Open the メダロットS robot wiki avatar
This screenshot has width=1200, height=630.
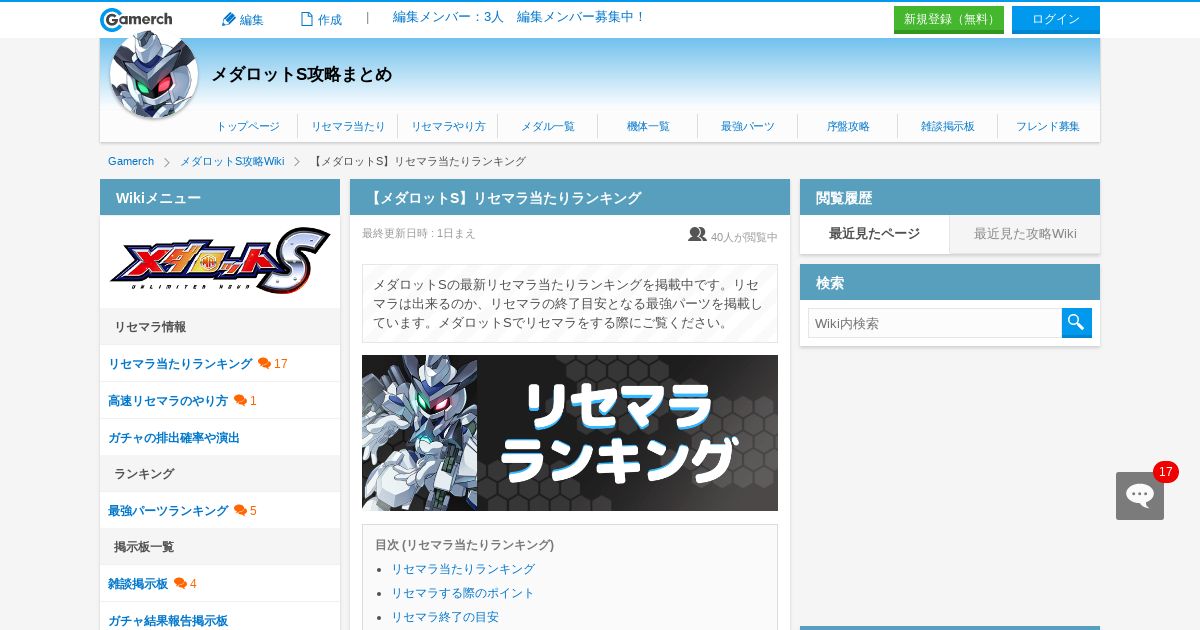pyautogui.click(x=154, y=76)
